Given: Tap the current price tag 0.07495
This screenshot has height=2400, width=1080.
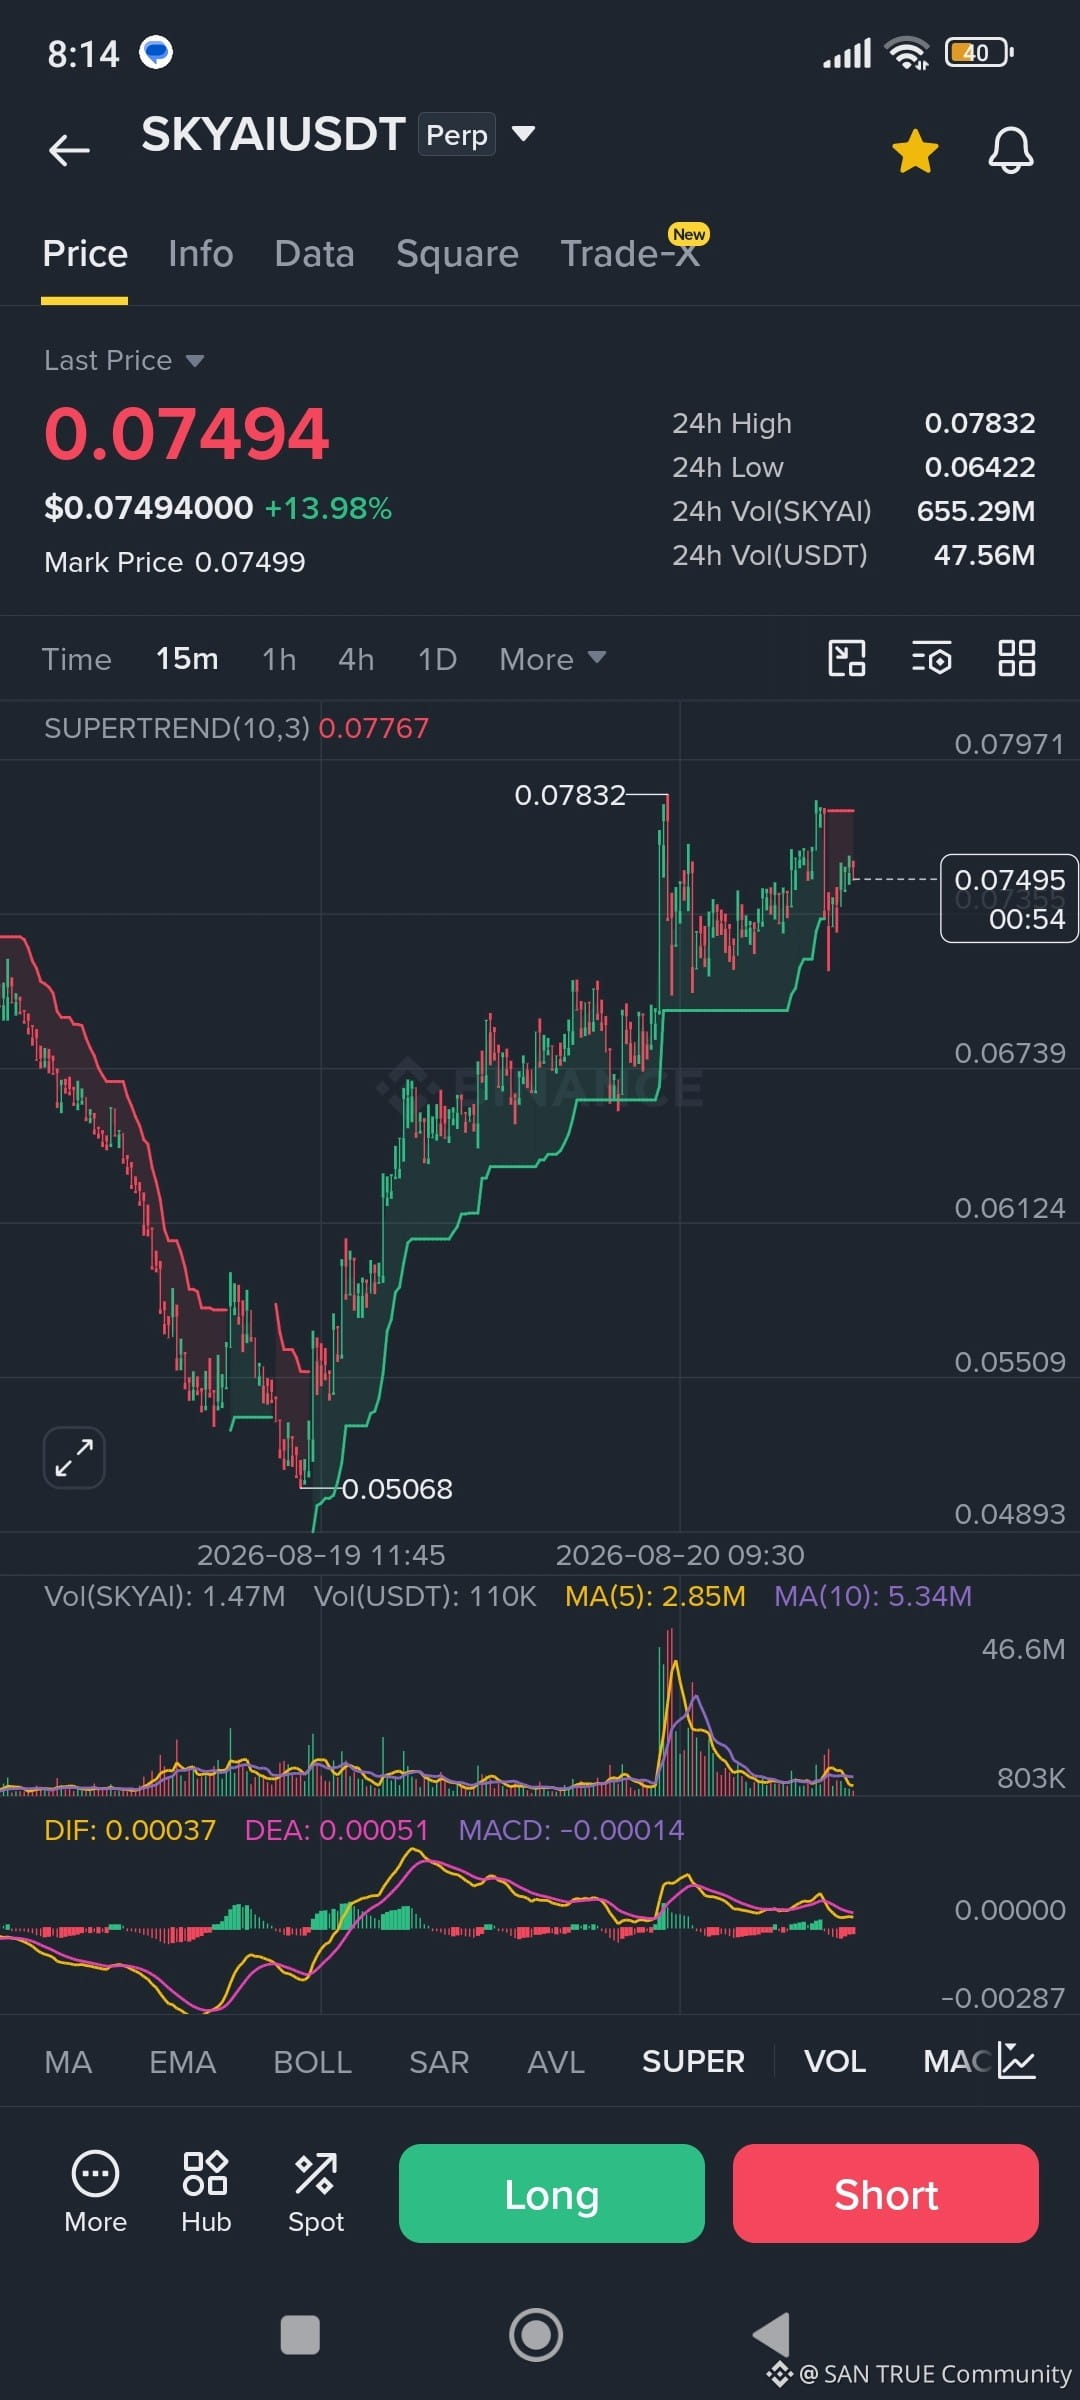Looking at the screenshot, I should 1009,898.
